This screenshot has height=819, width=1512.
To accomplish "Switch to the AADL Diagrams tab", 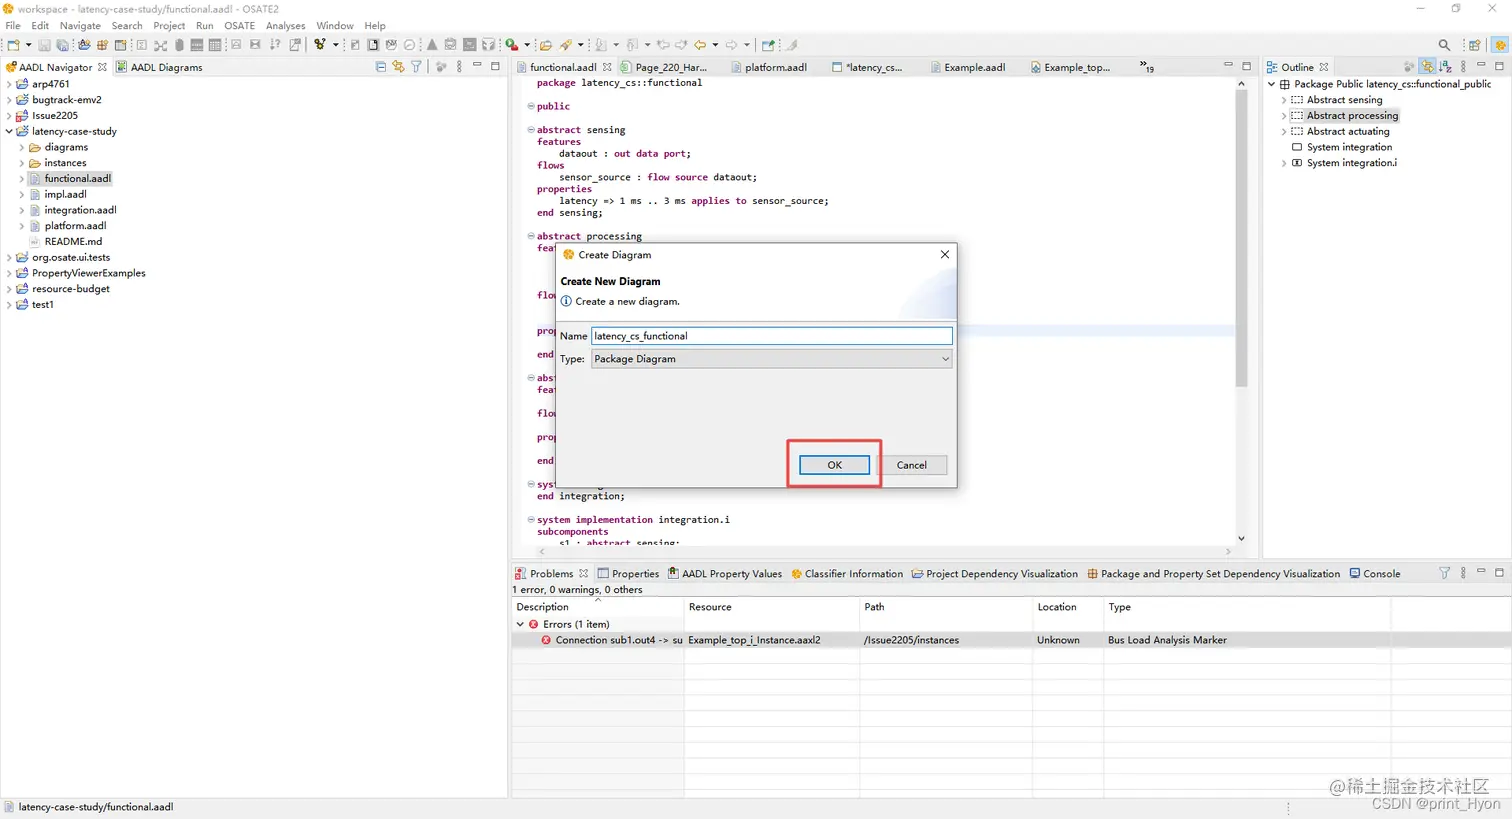I will pyautogui.click(x=159, y=67).
